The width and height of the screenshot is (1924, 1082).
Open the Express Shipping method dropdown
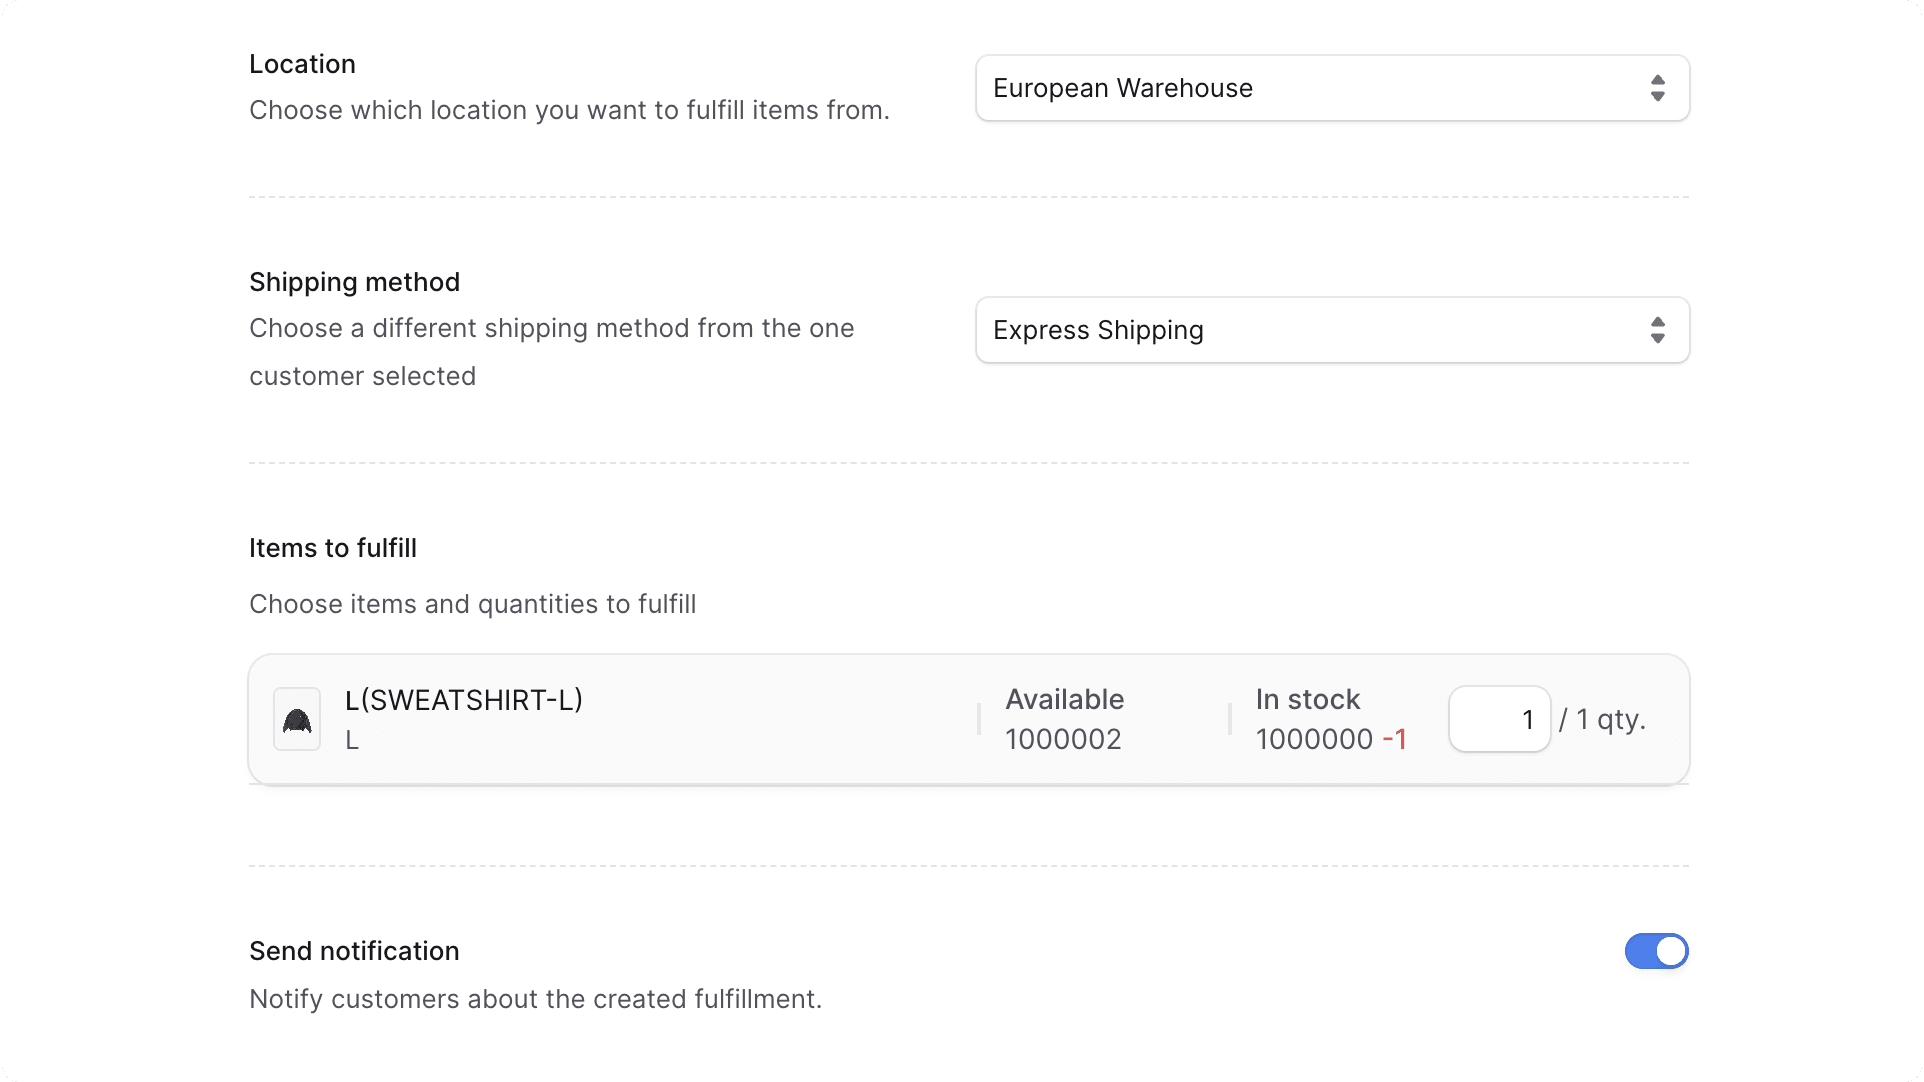tap(1330, 330)
